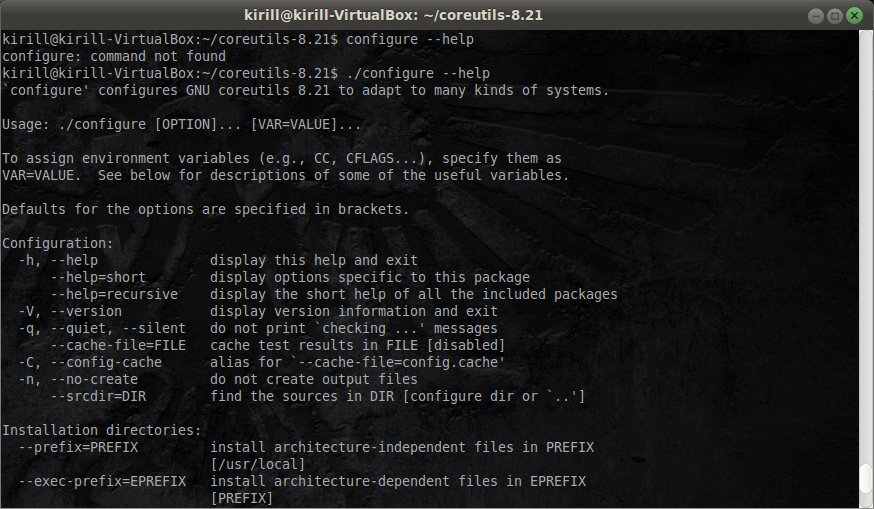This screenshot has width=874, height=509.
Task: Click the 'Usage: ./configure [OPTION]...' line
Action: point(182,124)
